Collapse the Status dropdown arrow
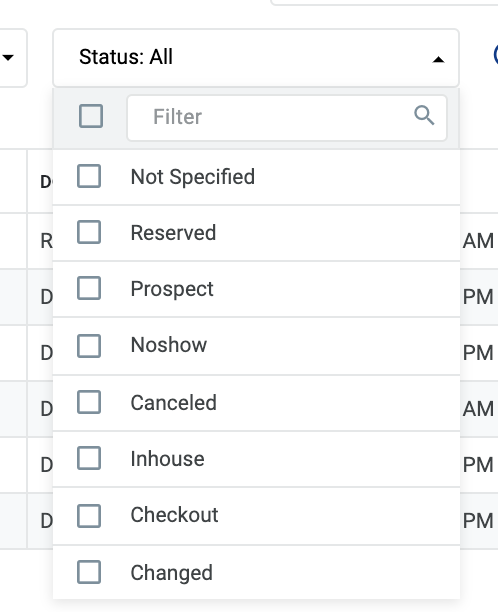This screenshot has height=612, width=498. tap(438, 59)
